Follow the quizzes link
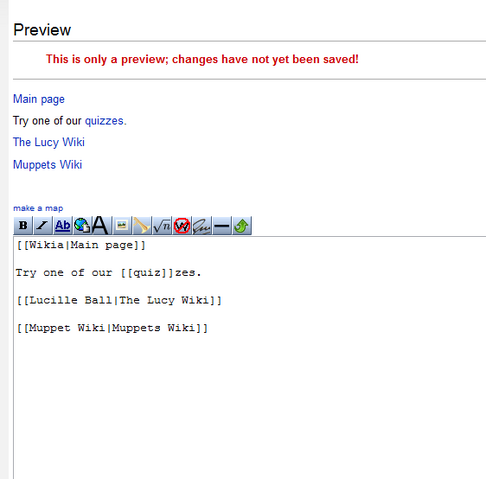 (x=104, y=121)
